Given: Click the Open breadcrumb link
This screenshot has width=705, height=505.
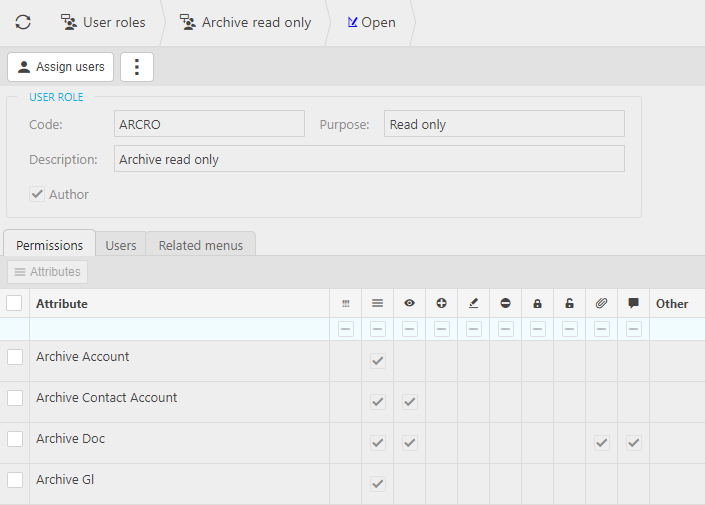Looking at the screenshot, I should click(x=372, y=22).
